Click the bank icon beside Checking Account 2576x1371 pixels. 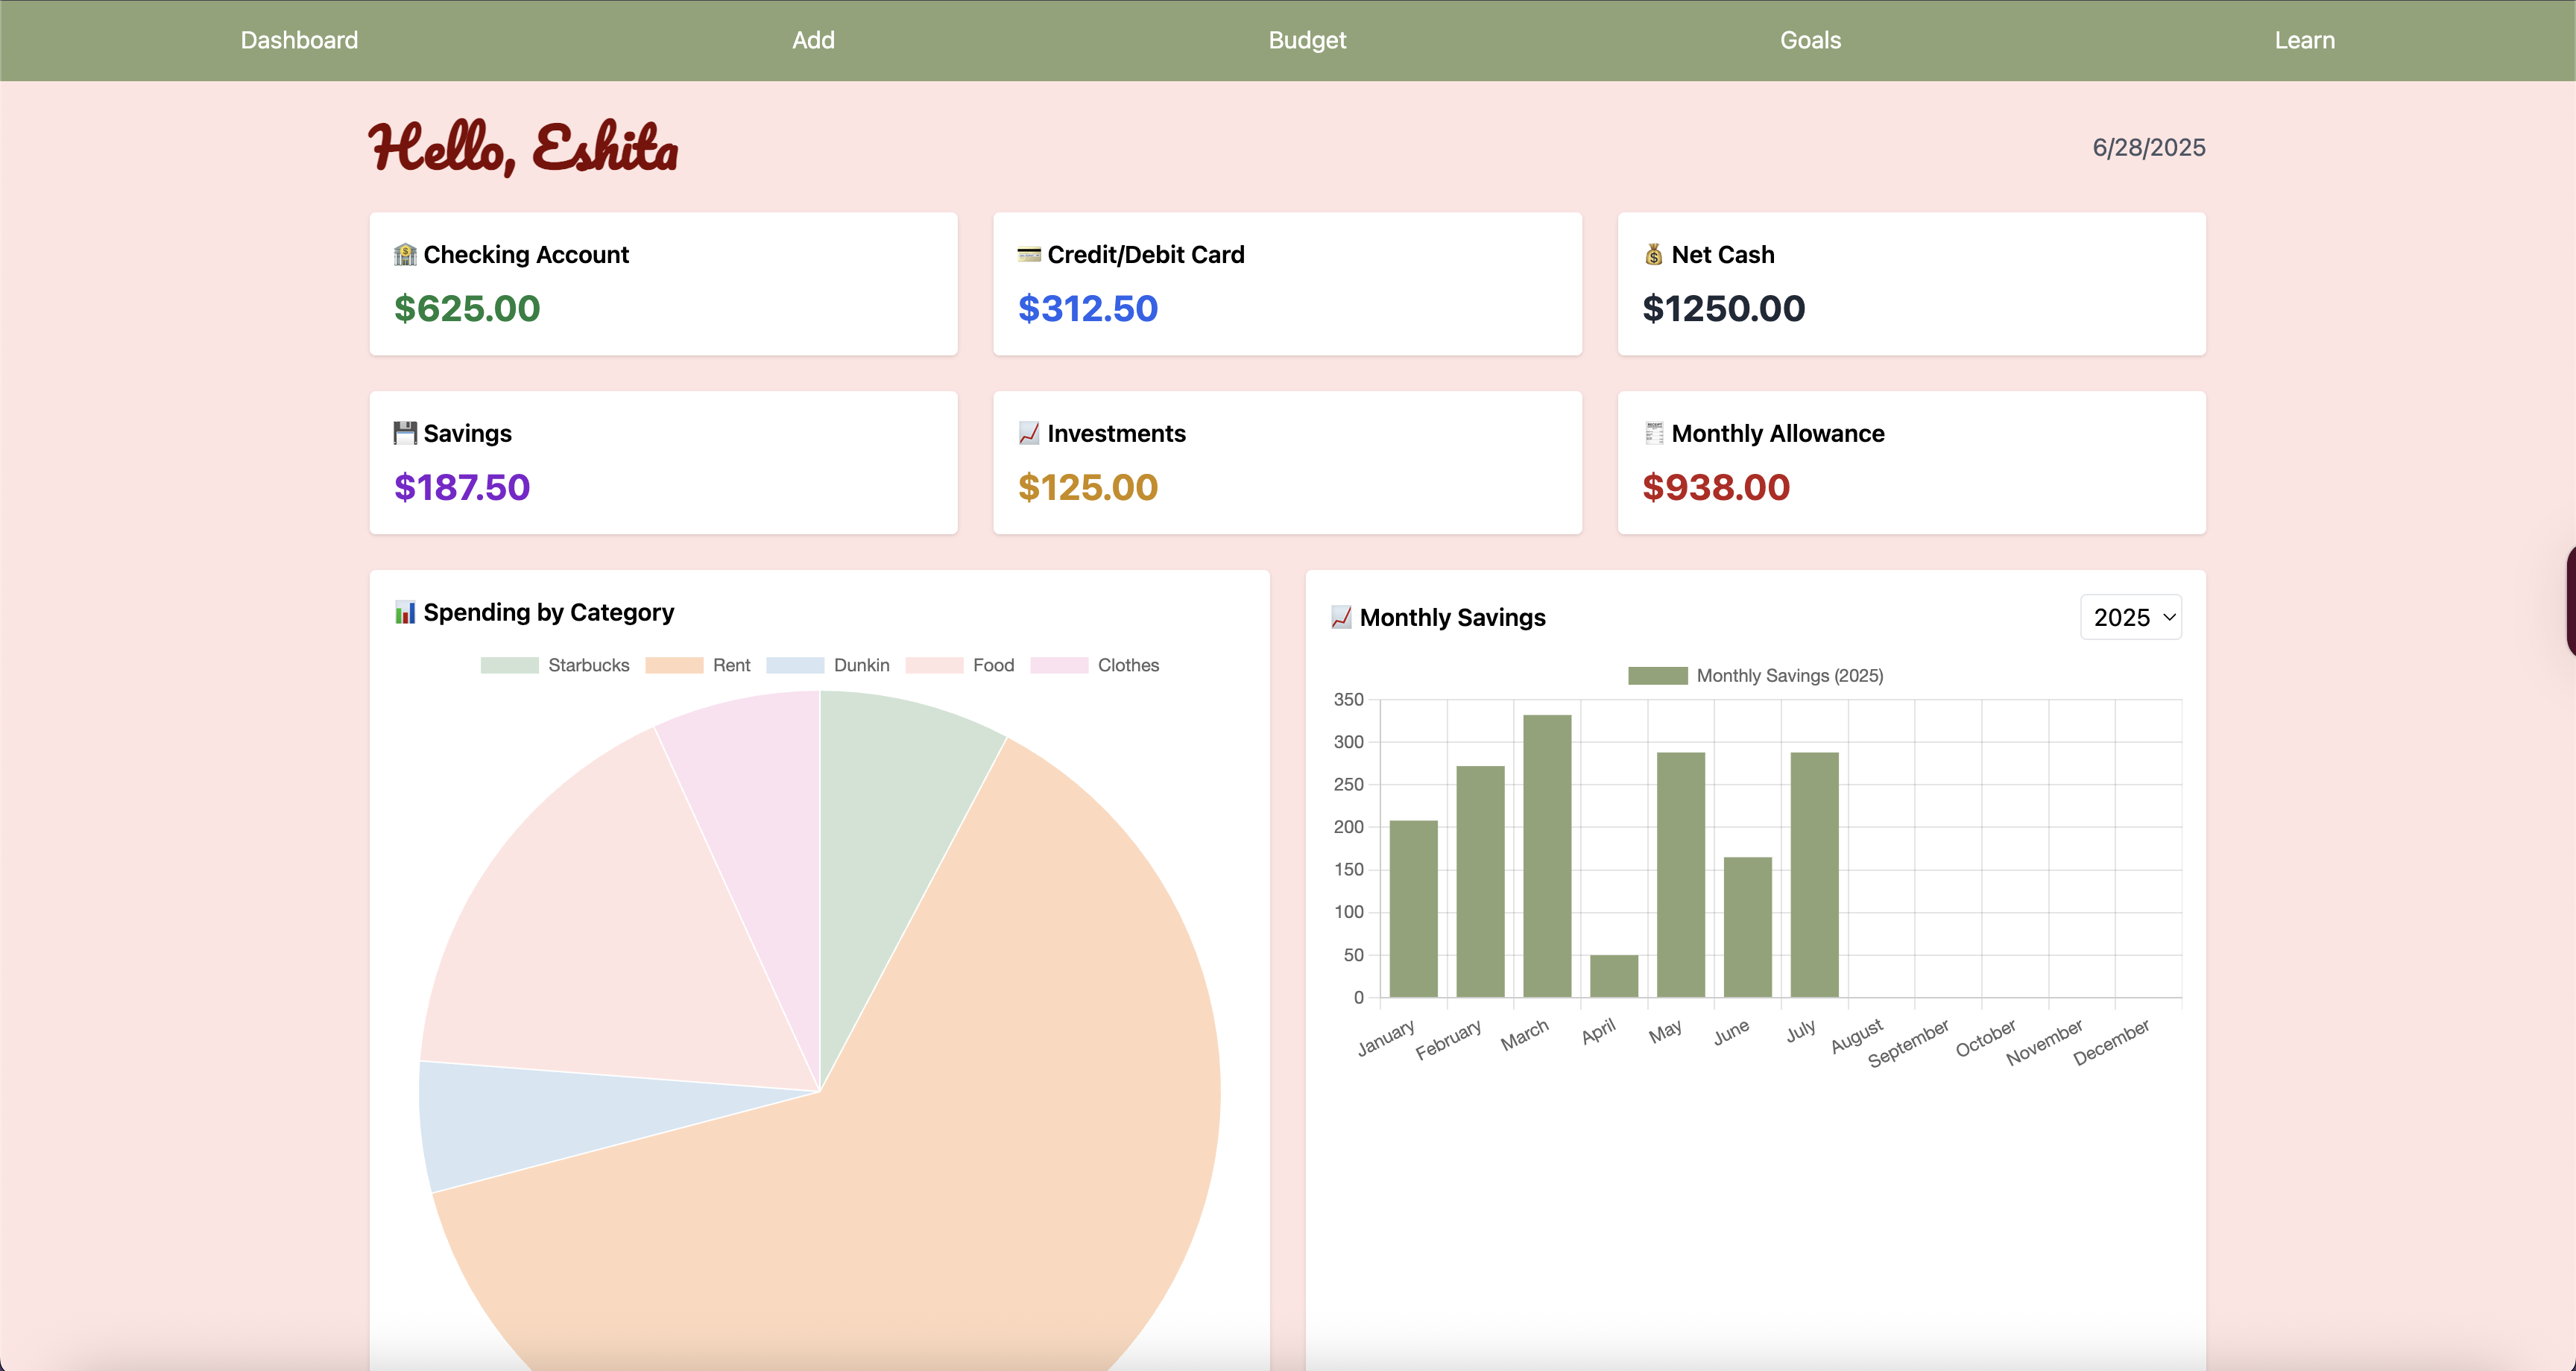[x=405, y=255]
